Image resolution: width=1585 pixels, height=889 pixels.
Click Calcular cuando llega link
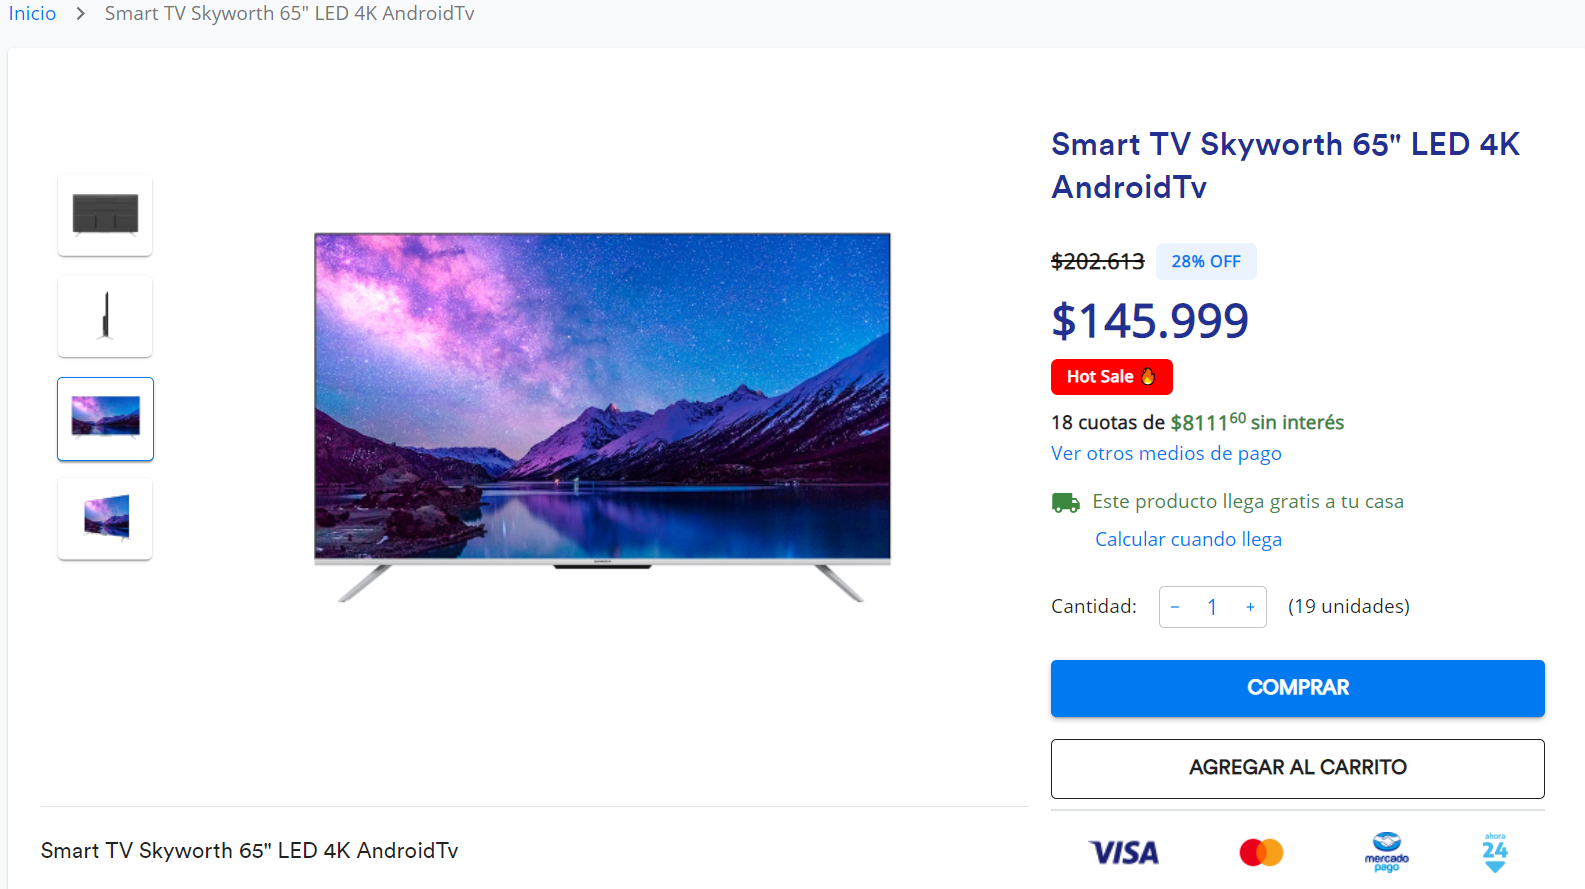[x=1188, y=539]
